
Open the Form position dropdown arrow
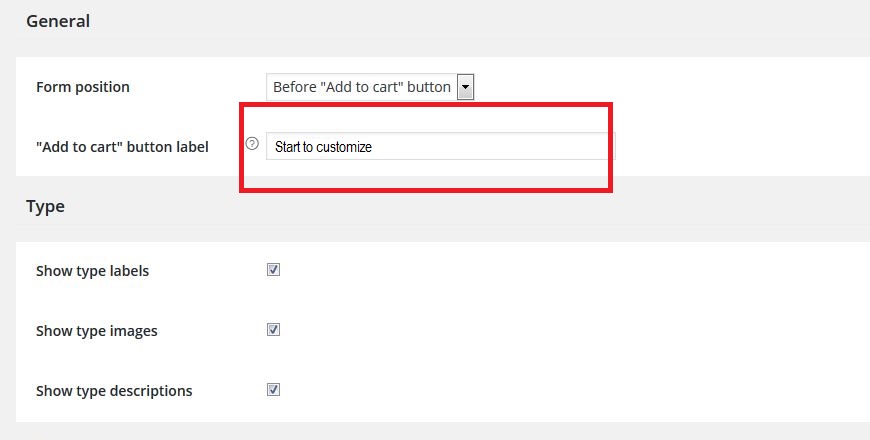coord(466,87)
